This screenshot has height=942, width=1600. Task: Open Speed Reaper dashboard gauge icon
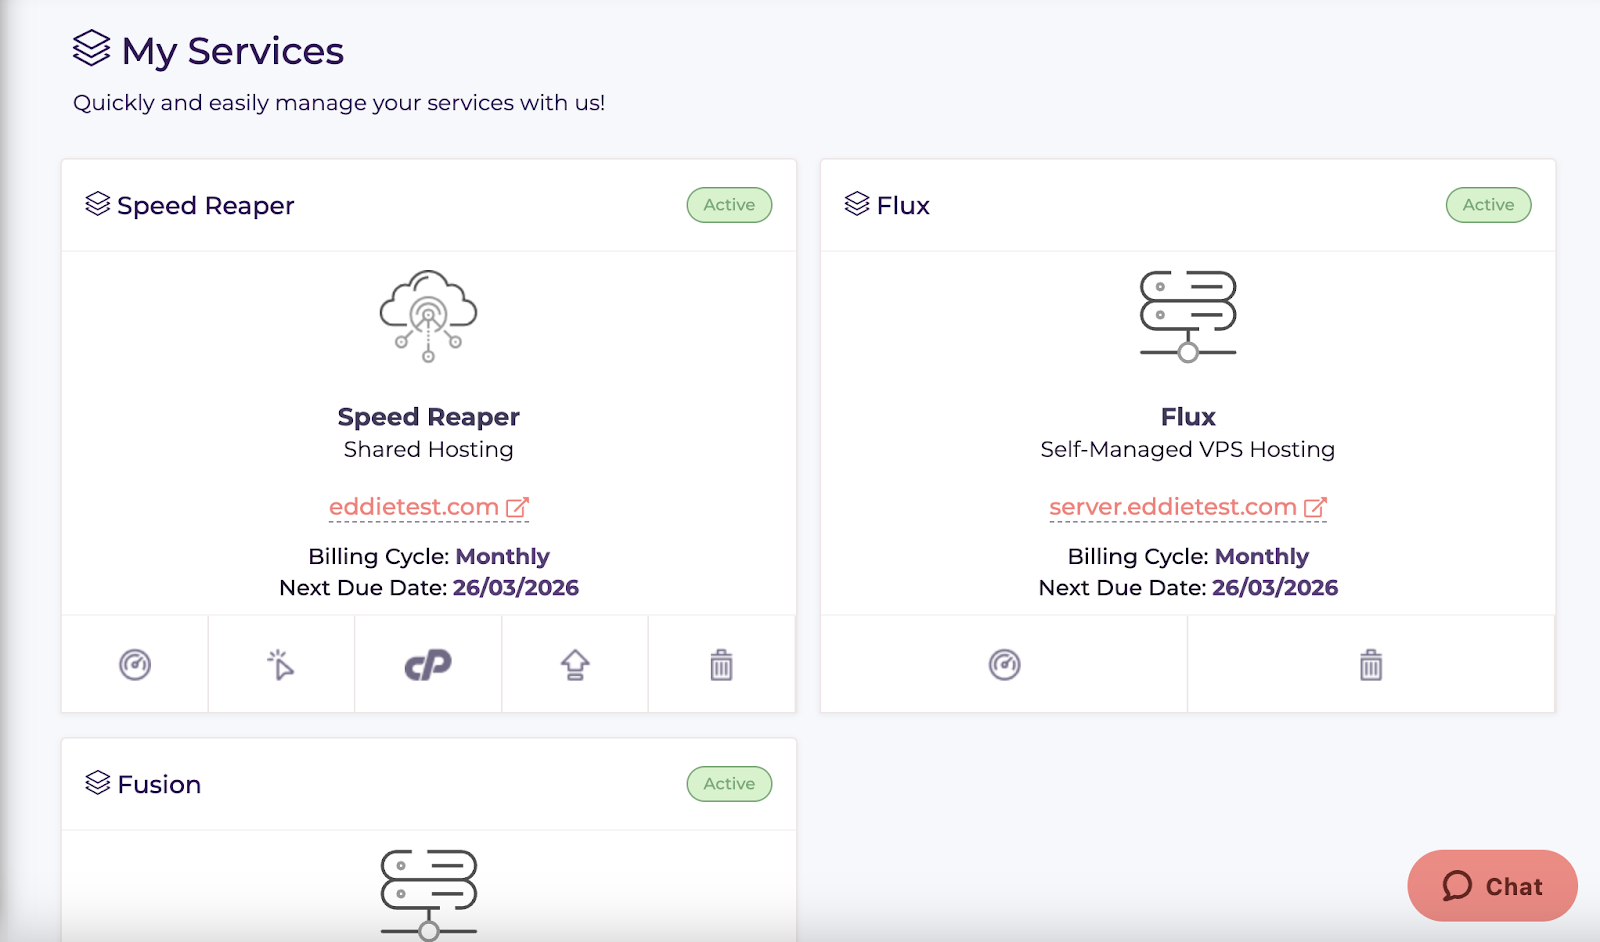135,665
